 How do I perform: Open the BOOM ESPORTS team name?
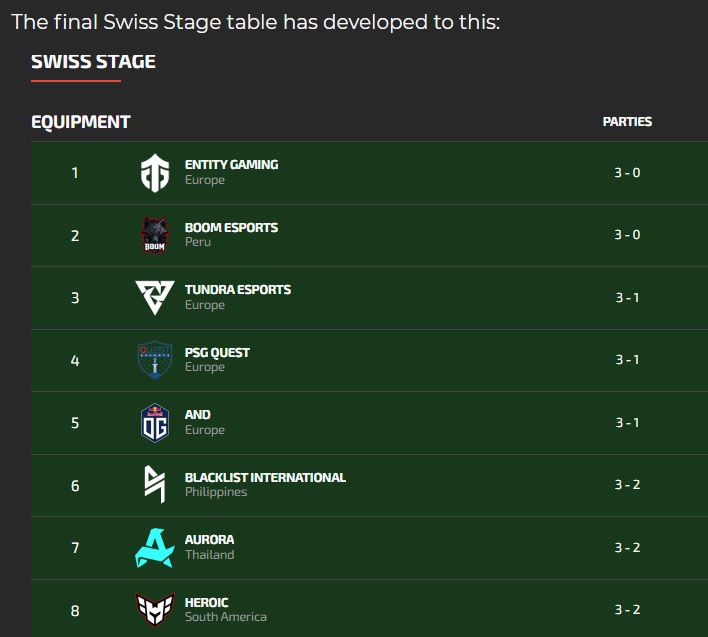point(231,227)
